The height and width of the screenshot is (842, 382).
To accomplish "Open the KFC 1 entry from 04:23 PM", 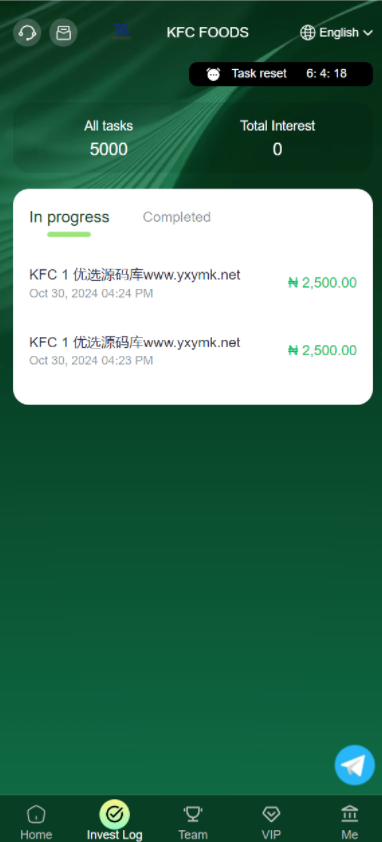I will click(x=193, y=351).
